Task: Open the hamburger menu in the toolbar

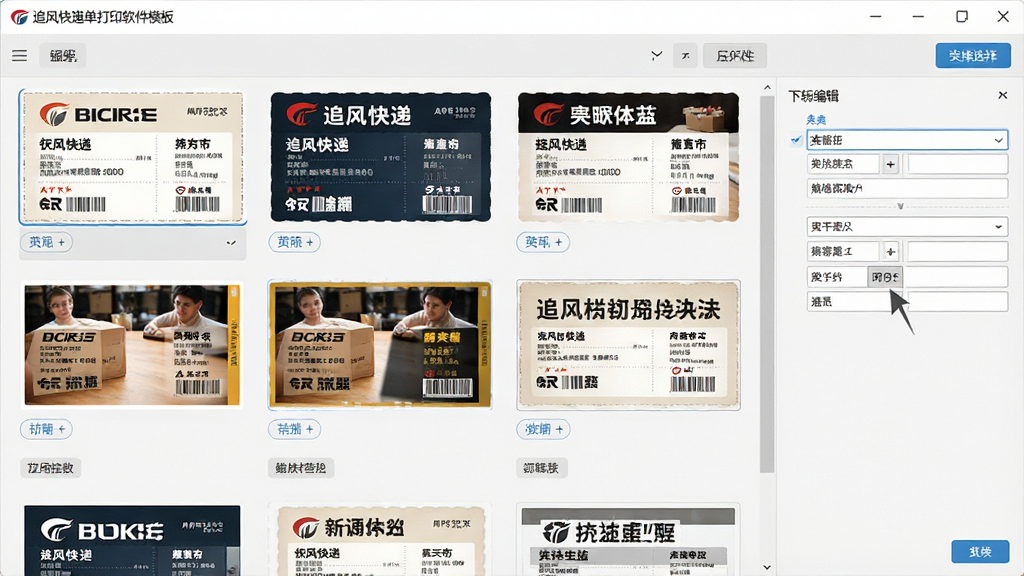Action: (20, 56)
